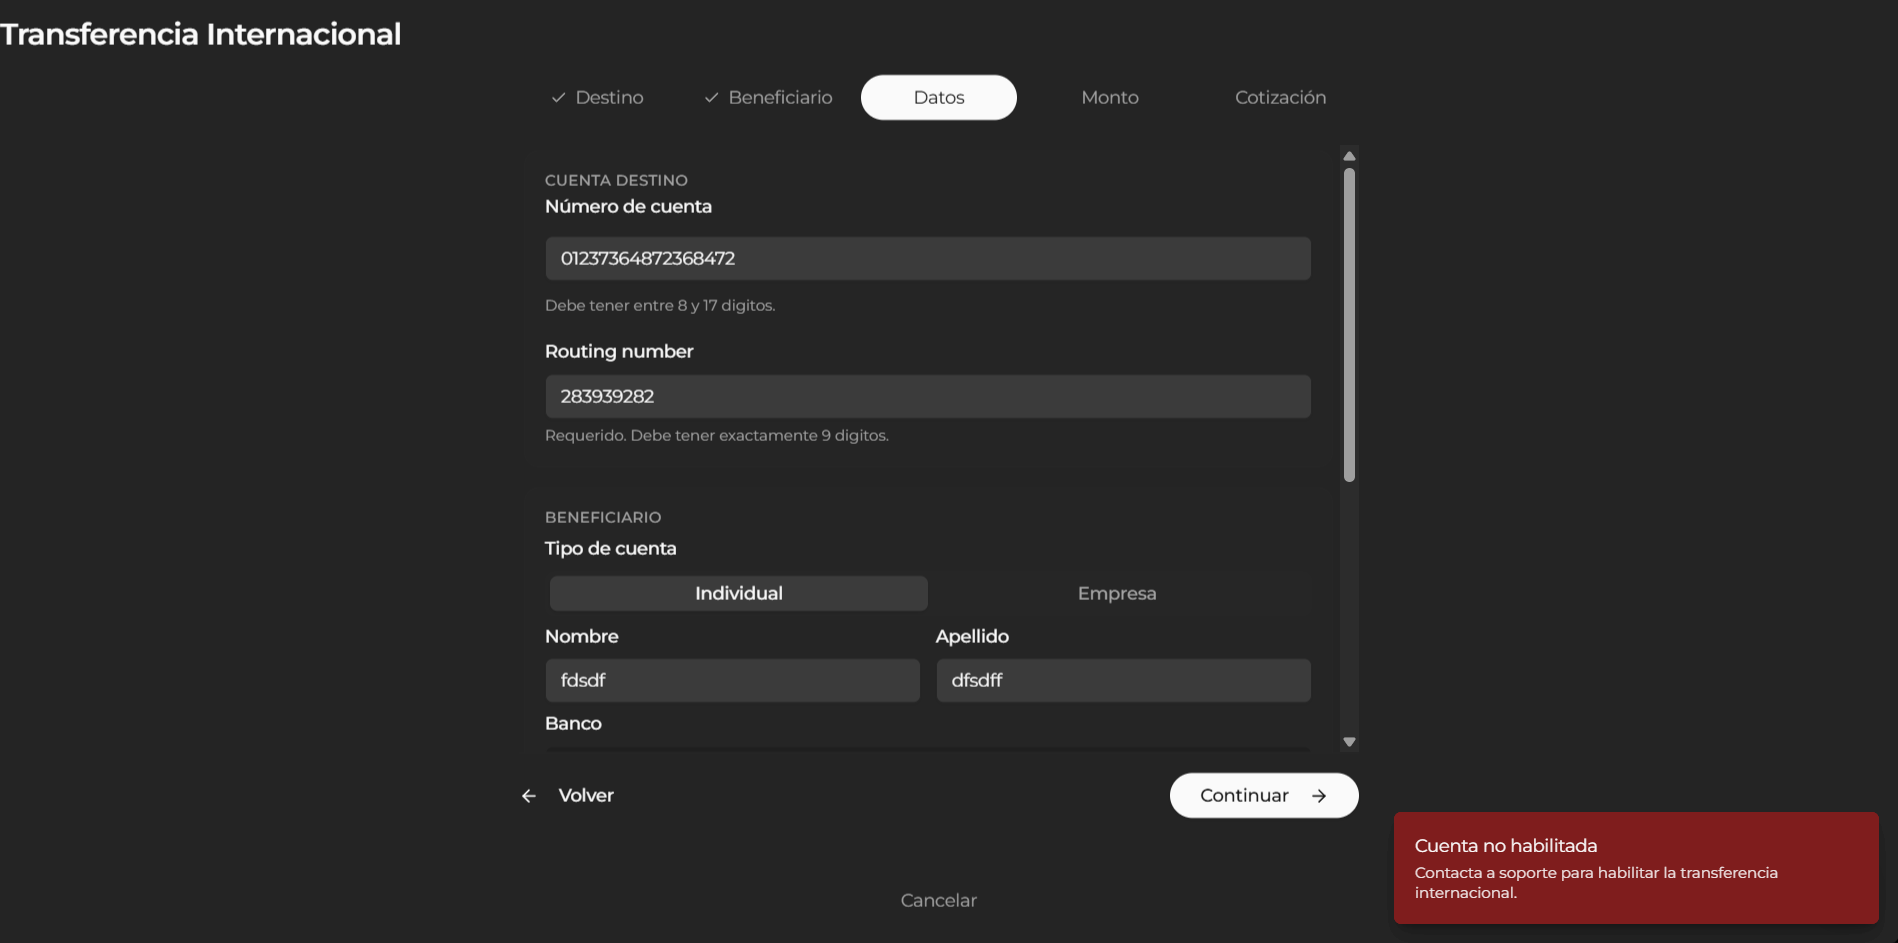Image resolution: width=1898 pixels, height=943 pixels.
Task: Click the scrollbar down arrow
Action: (1349, 742)
